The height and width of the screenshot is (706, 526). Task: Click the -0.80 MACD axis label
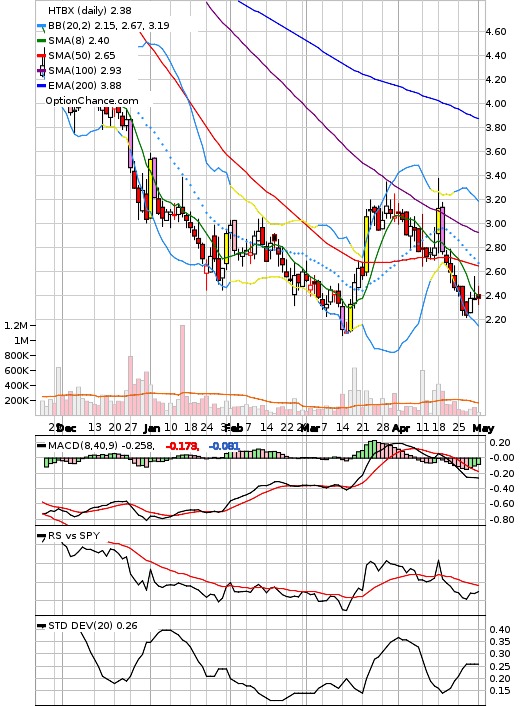click(500, 520)
